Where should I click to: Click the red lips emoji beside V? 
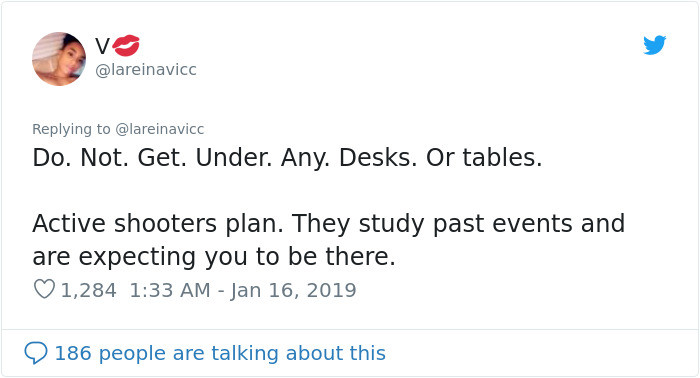tap(126, 46)
